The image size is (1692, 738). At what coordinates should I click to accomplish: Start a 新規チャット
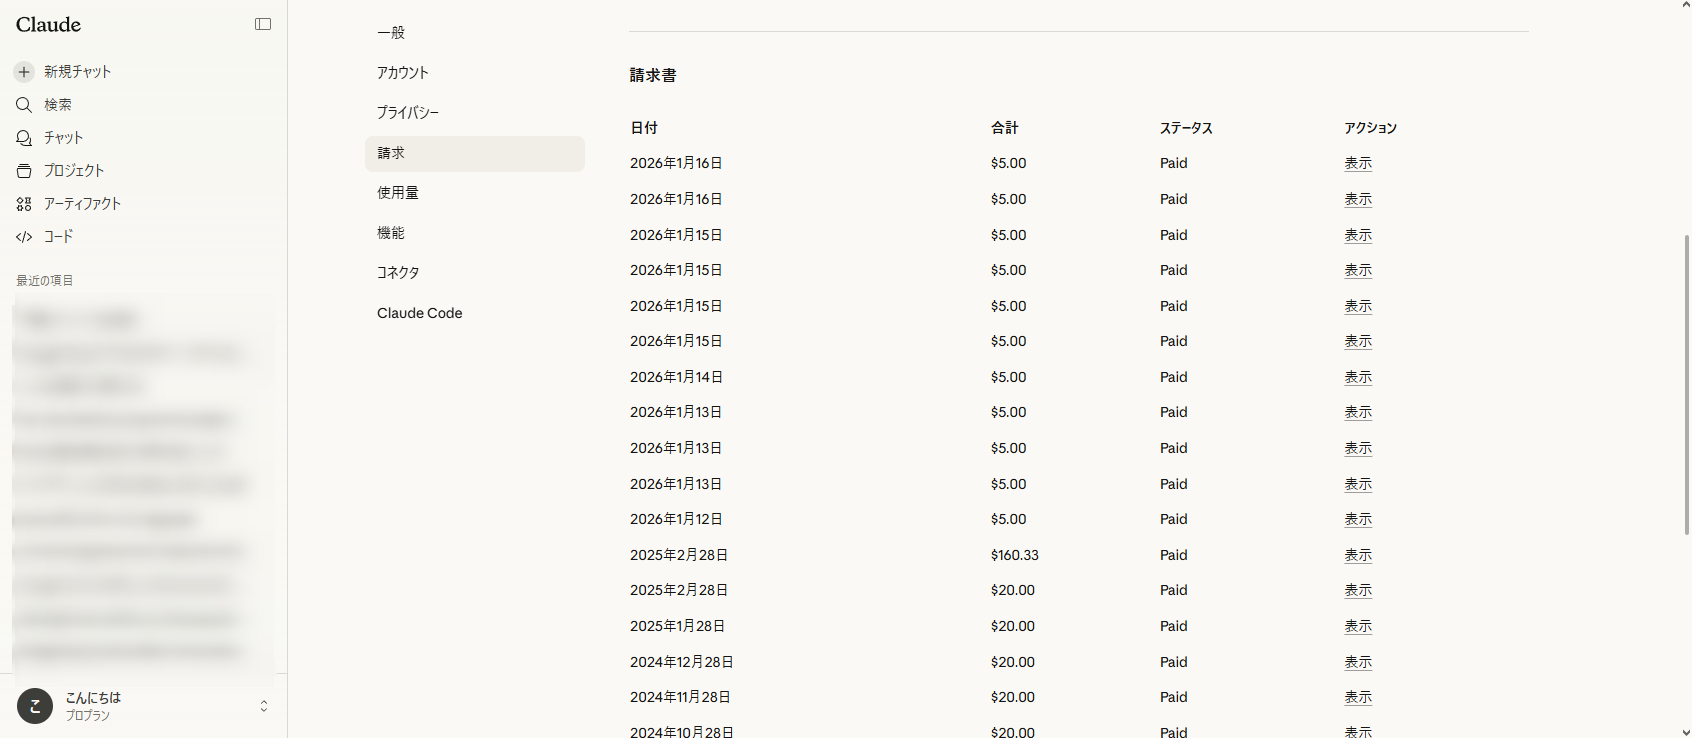77,72
